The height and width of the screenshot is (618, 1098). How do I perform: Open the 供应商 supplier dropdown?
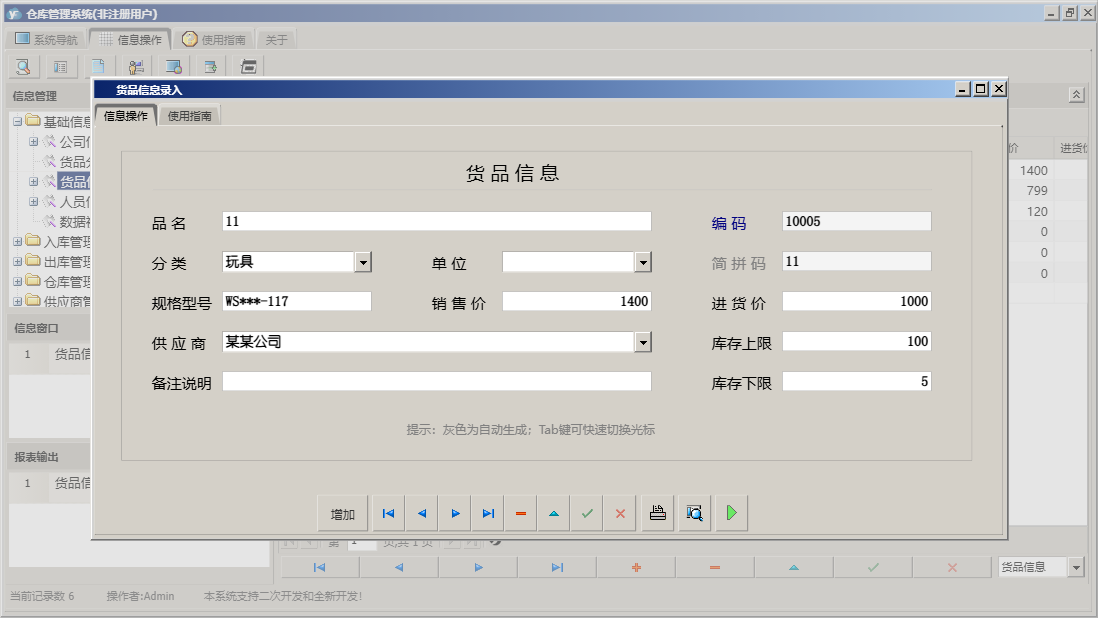pyautogui.click(x=645, y=340)
